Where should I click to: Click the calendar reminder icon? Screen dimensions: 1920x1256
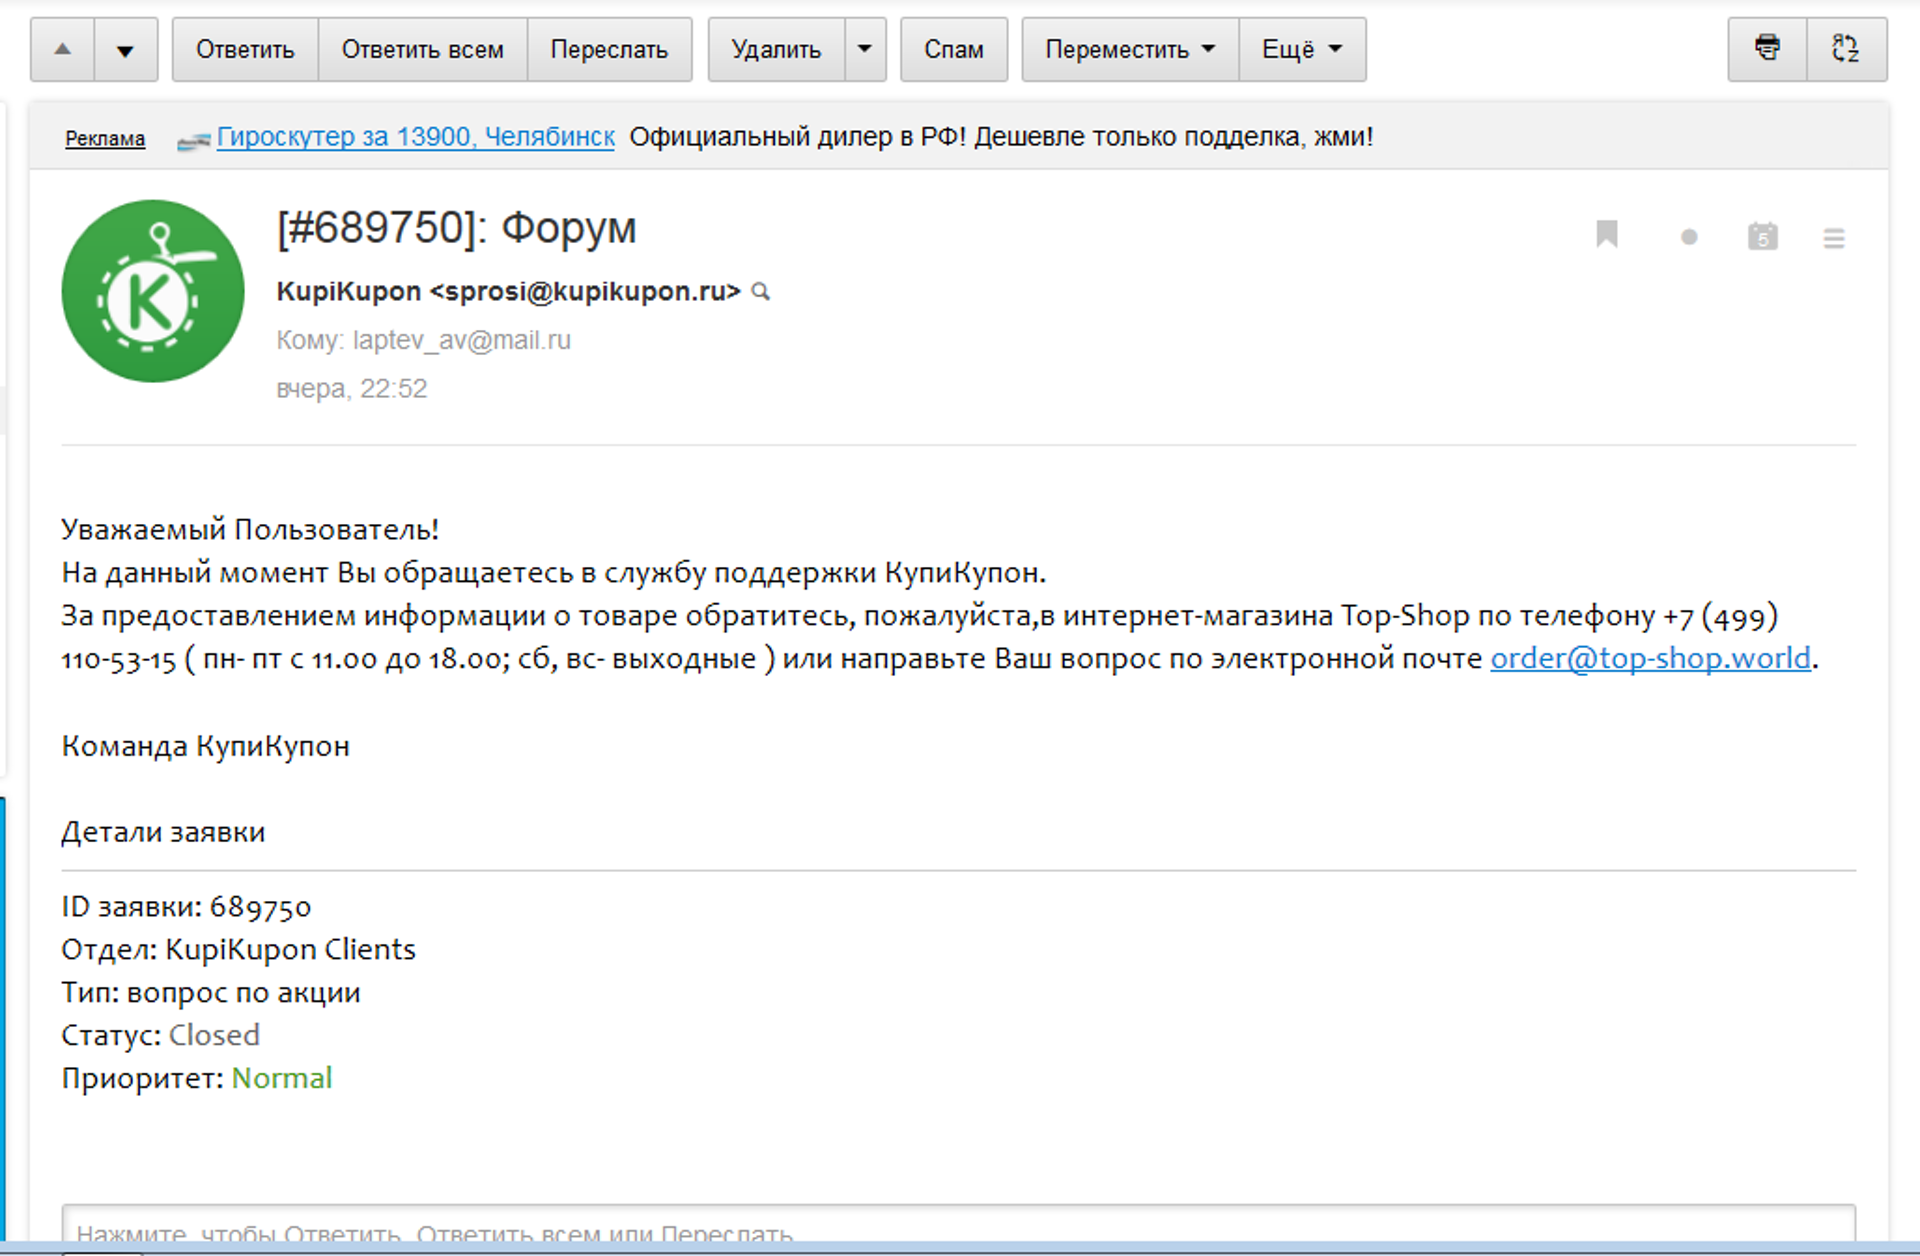tap(1763, 236)
